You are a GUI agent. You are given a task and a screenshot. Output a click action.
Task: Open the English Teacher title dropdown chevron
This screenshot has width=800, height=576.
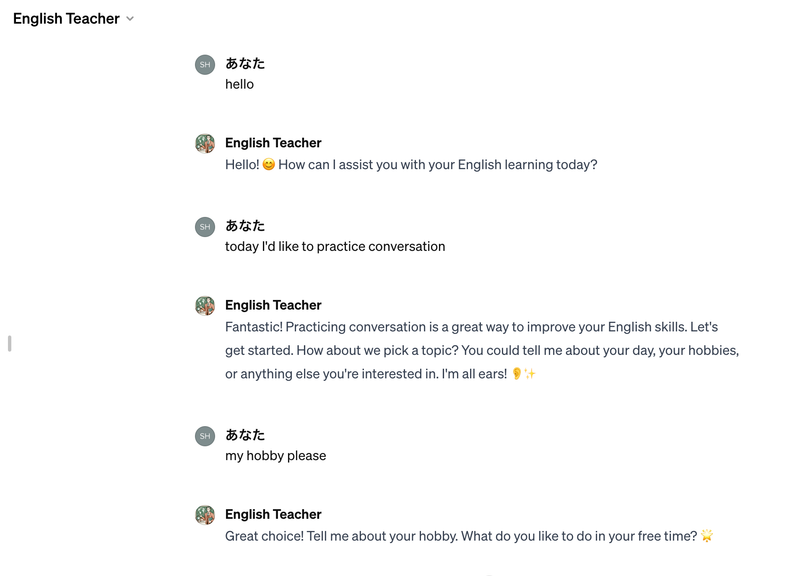(x=130, y=19)
